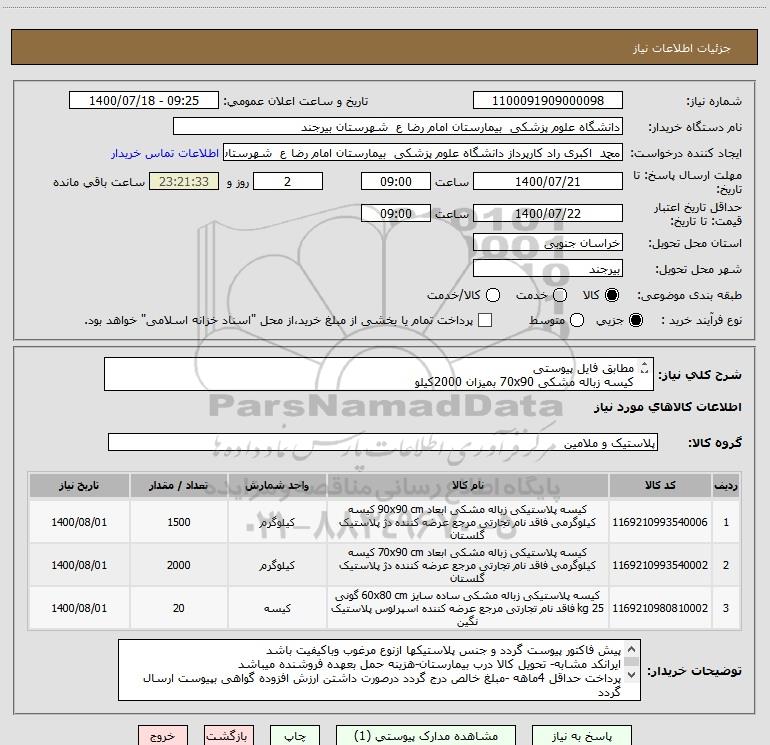Select the متوسط purchase type radio
This screenshot has width=770, height=745.
pos(577,320)
